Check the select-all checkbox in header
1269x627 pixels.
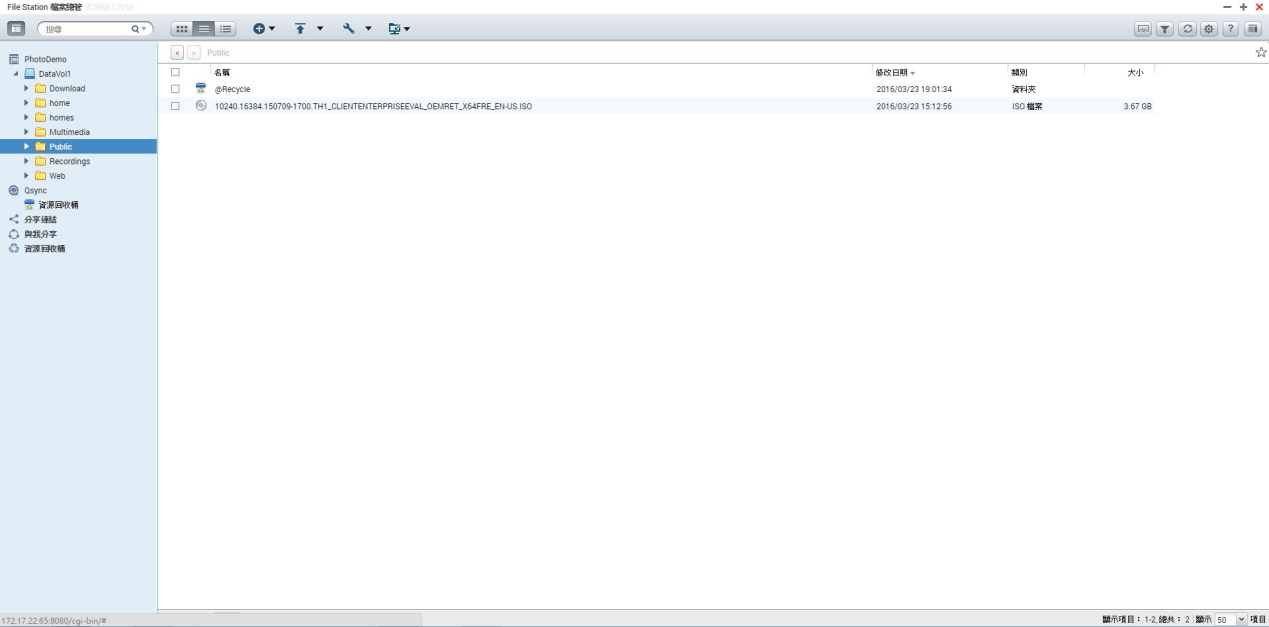175,72
